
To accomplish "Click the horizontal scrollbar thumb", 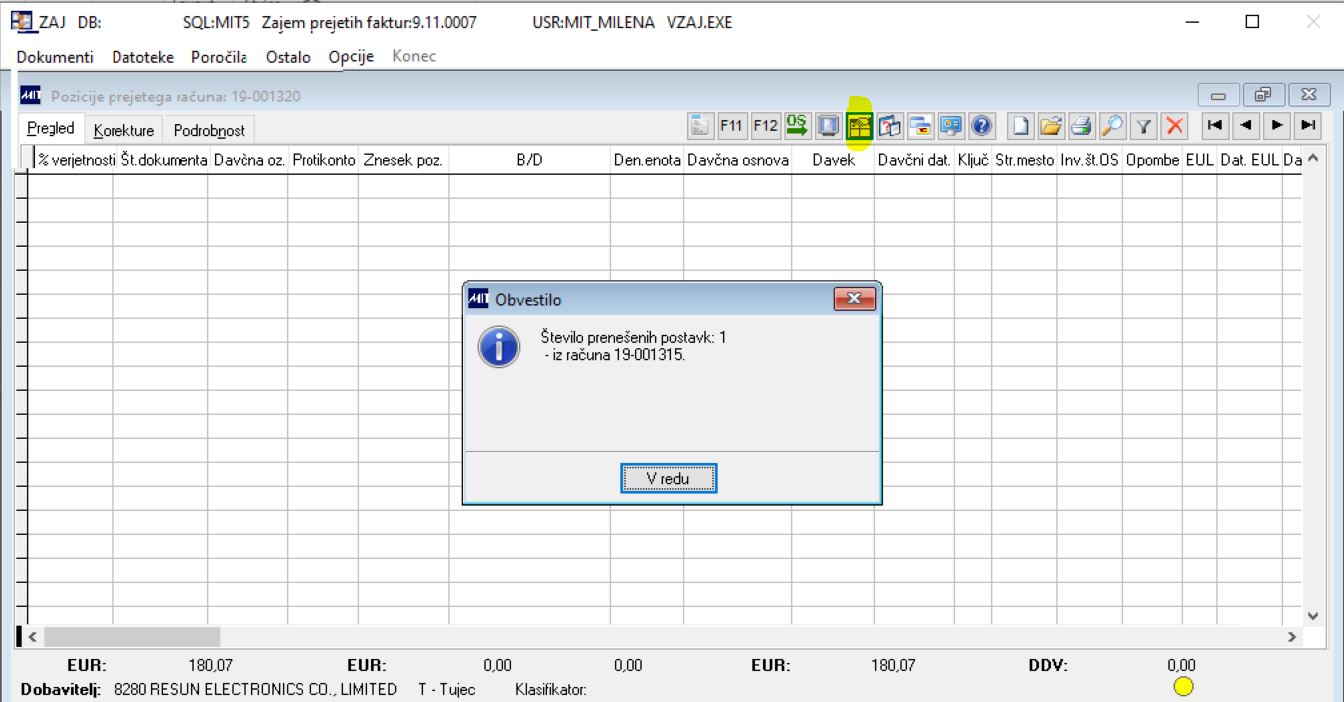I will click(x=132, y=636).
